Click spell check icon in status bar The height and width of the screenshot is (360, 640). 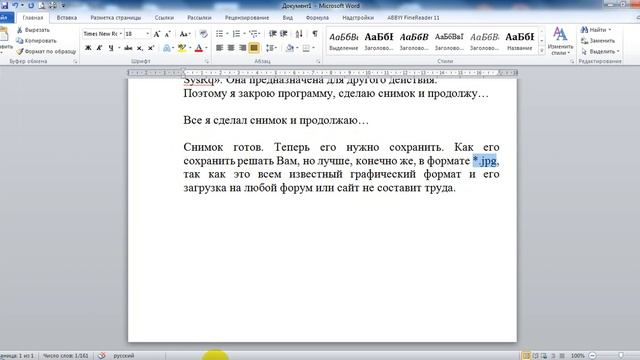(x=102, y=356)
